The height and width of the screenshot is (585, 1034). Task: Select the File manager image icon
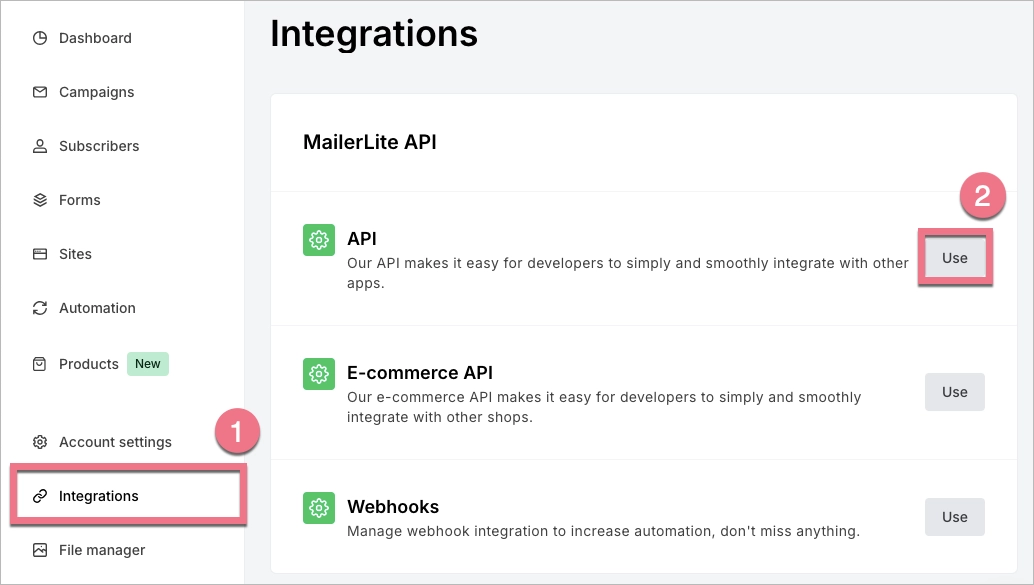coord(39,549)
